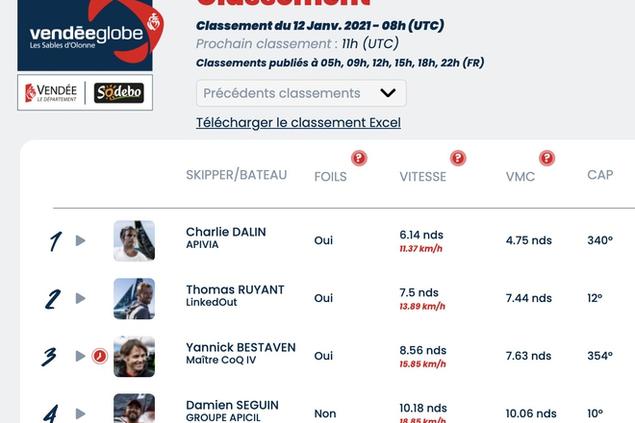Click the FOILS help question mark icon
The height and width of the screenshot is (423, 635).
pos(359,158)
